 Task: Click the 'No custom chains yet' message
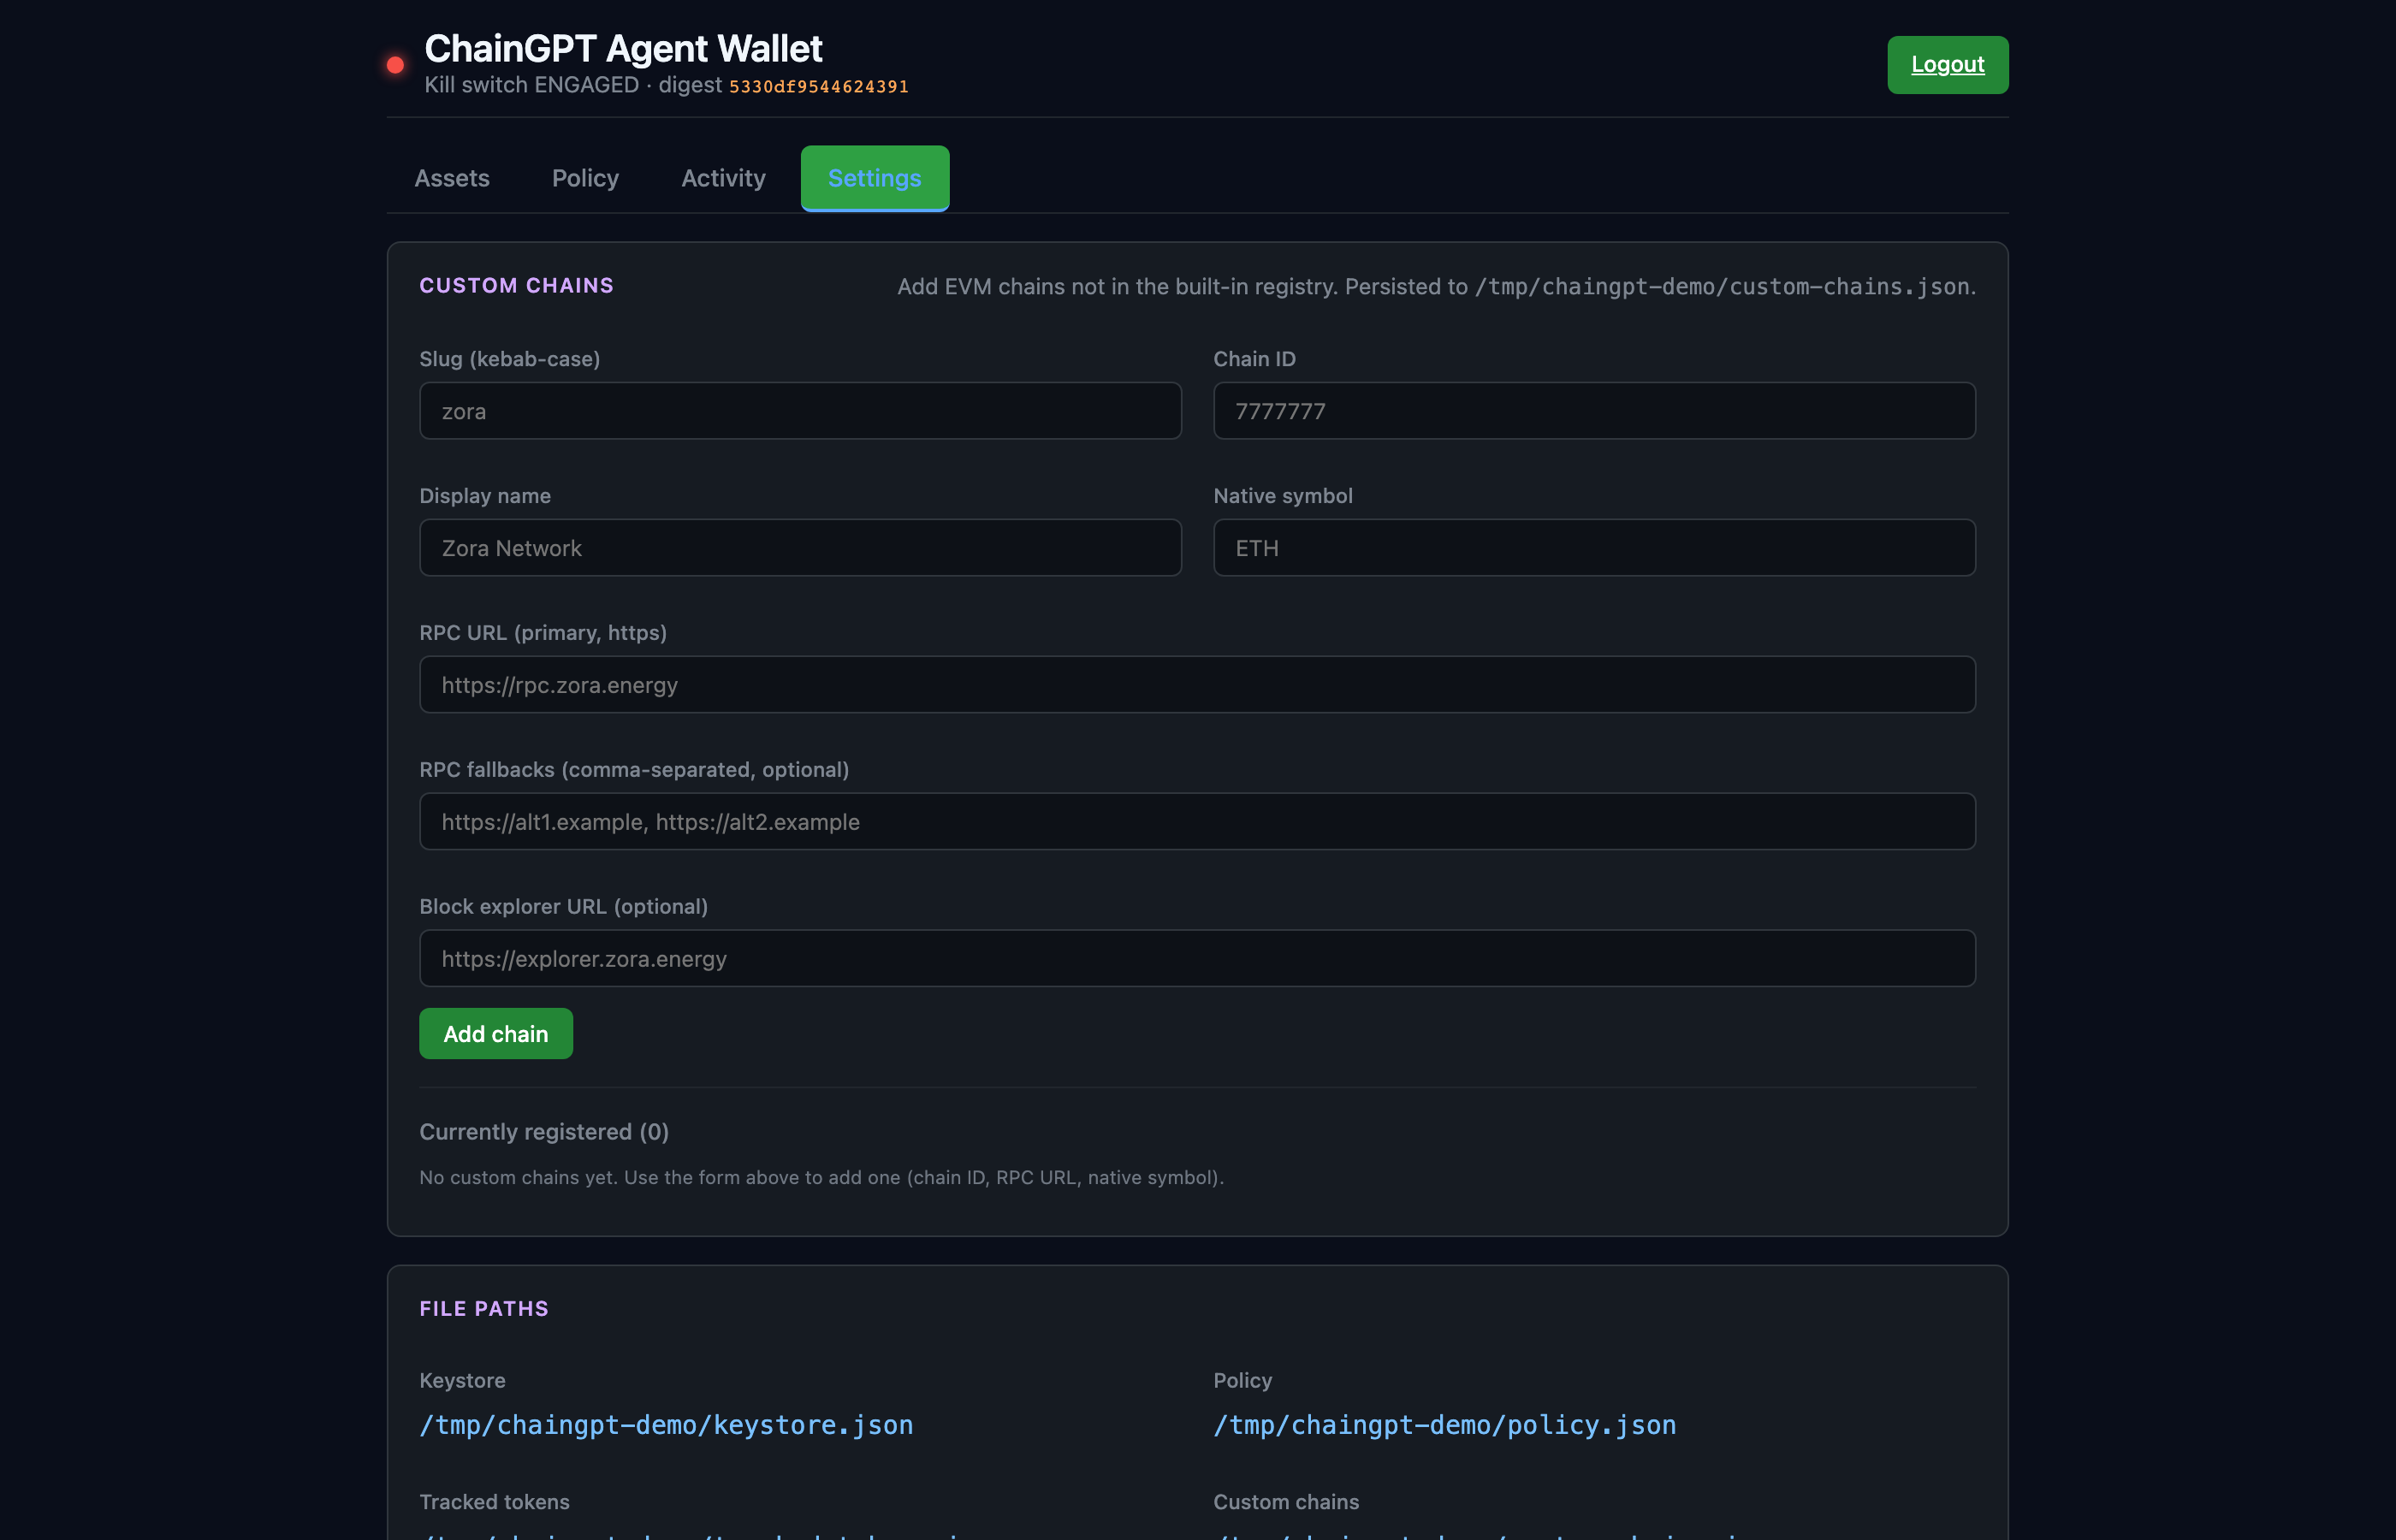821,1178
